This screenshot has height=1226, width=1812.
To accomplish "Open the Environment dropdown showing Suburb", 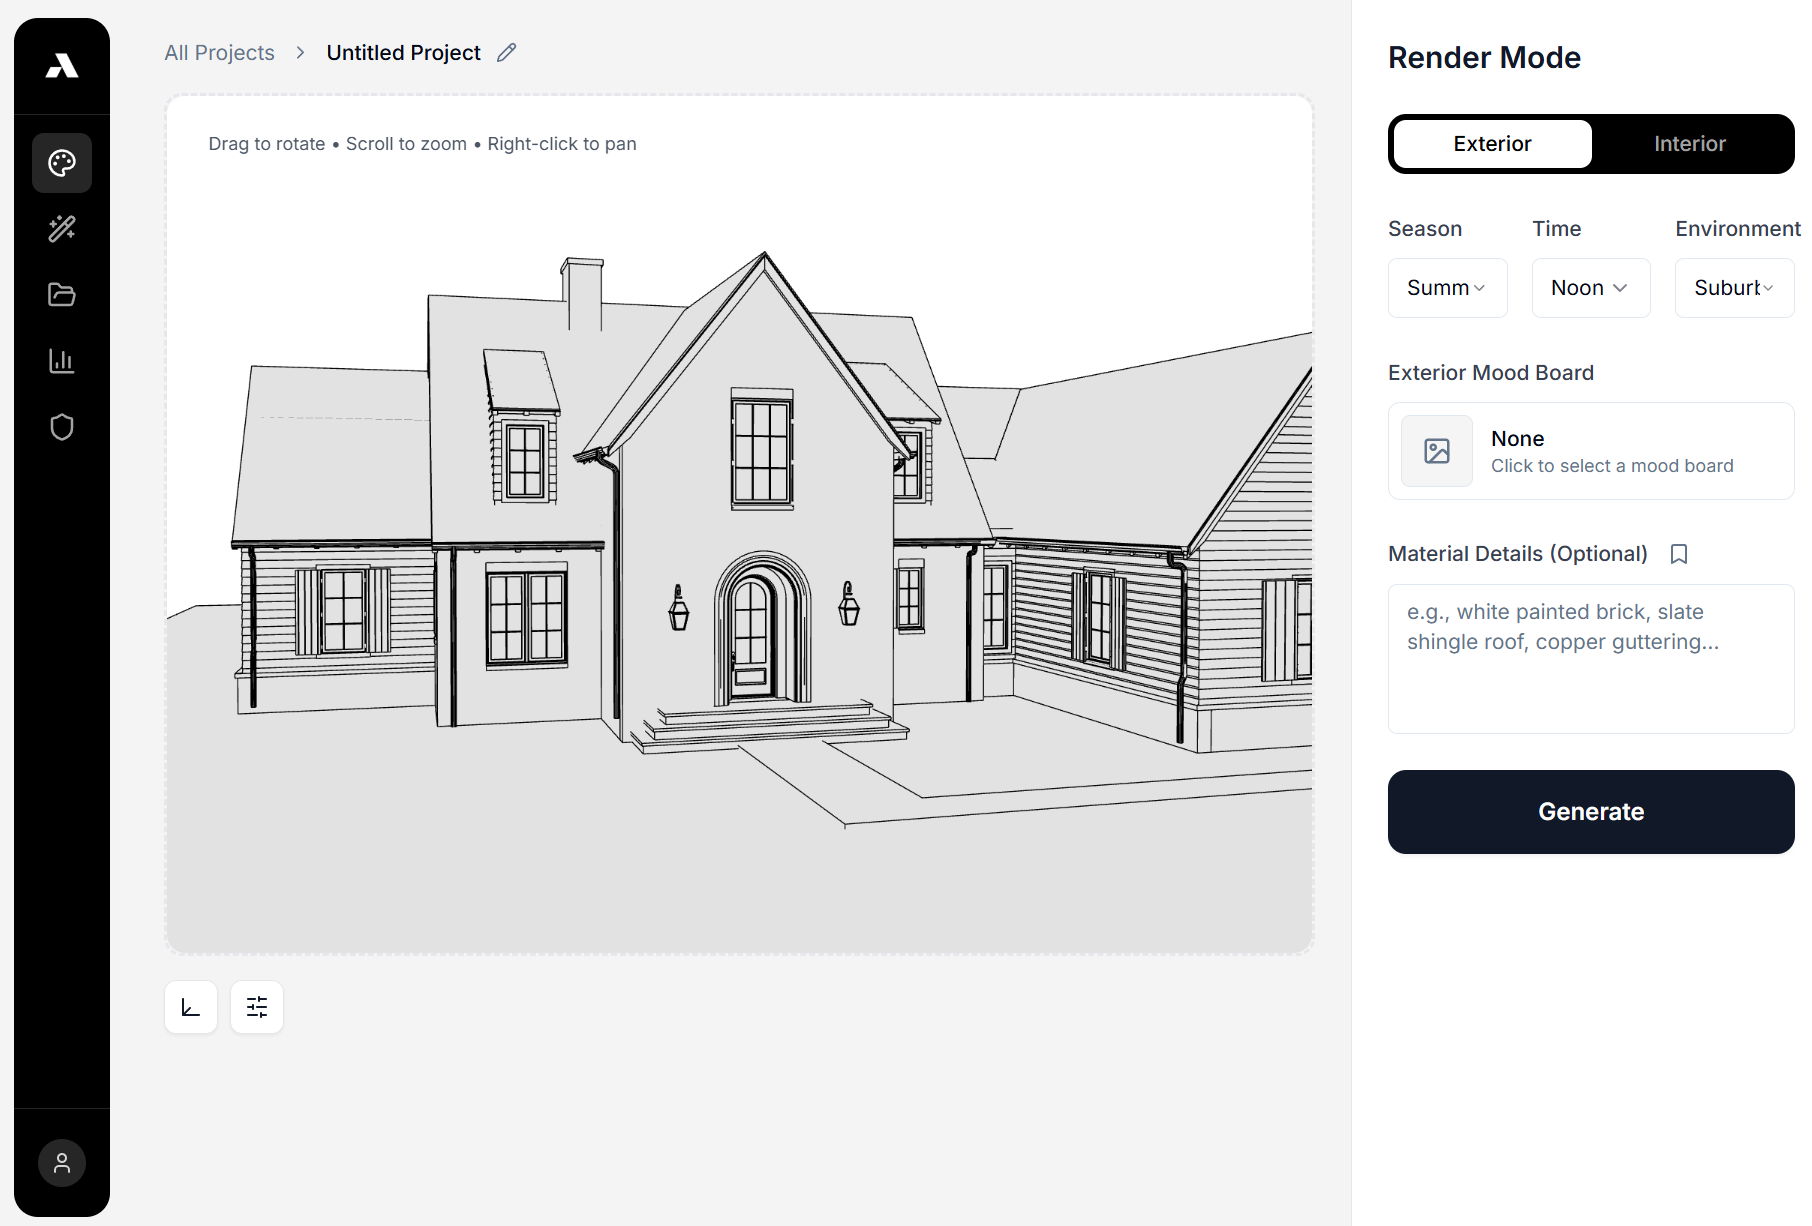I will coord(1734,287).
